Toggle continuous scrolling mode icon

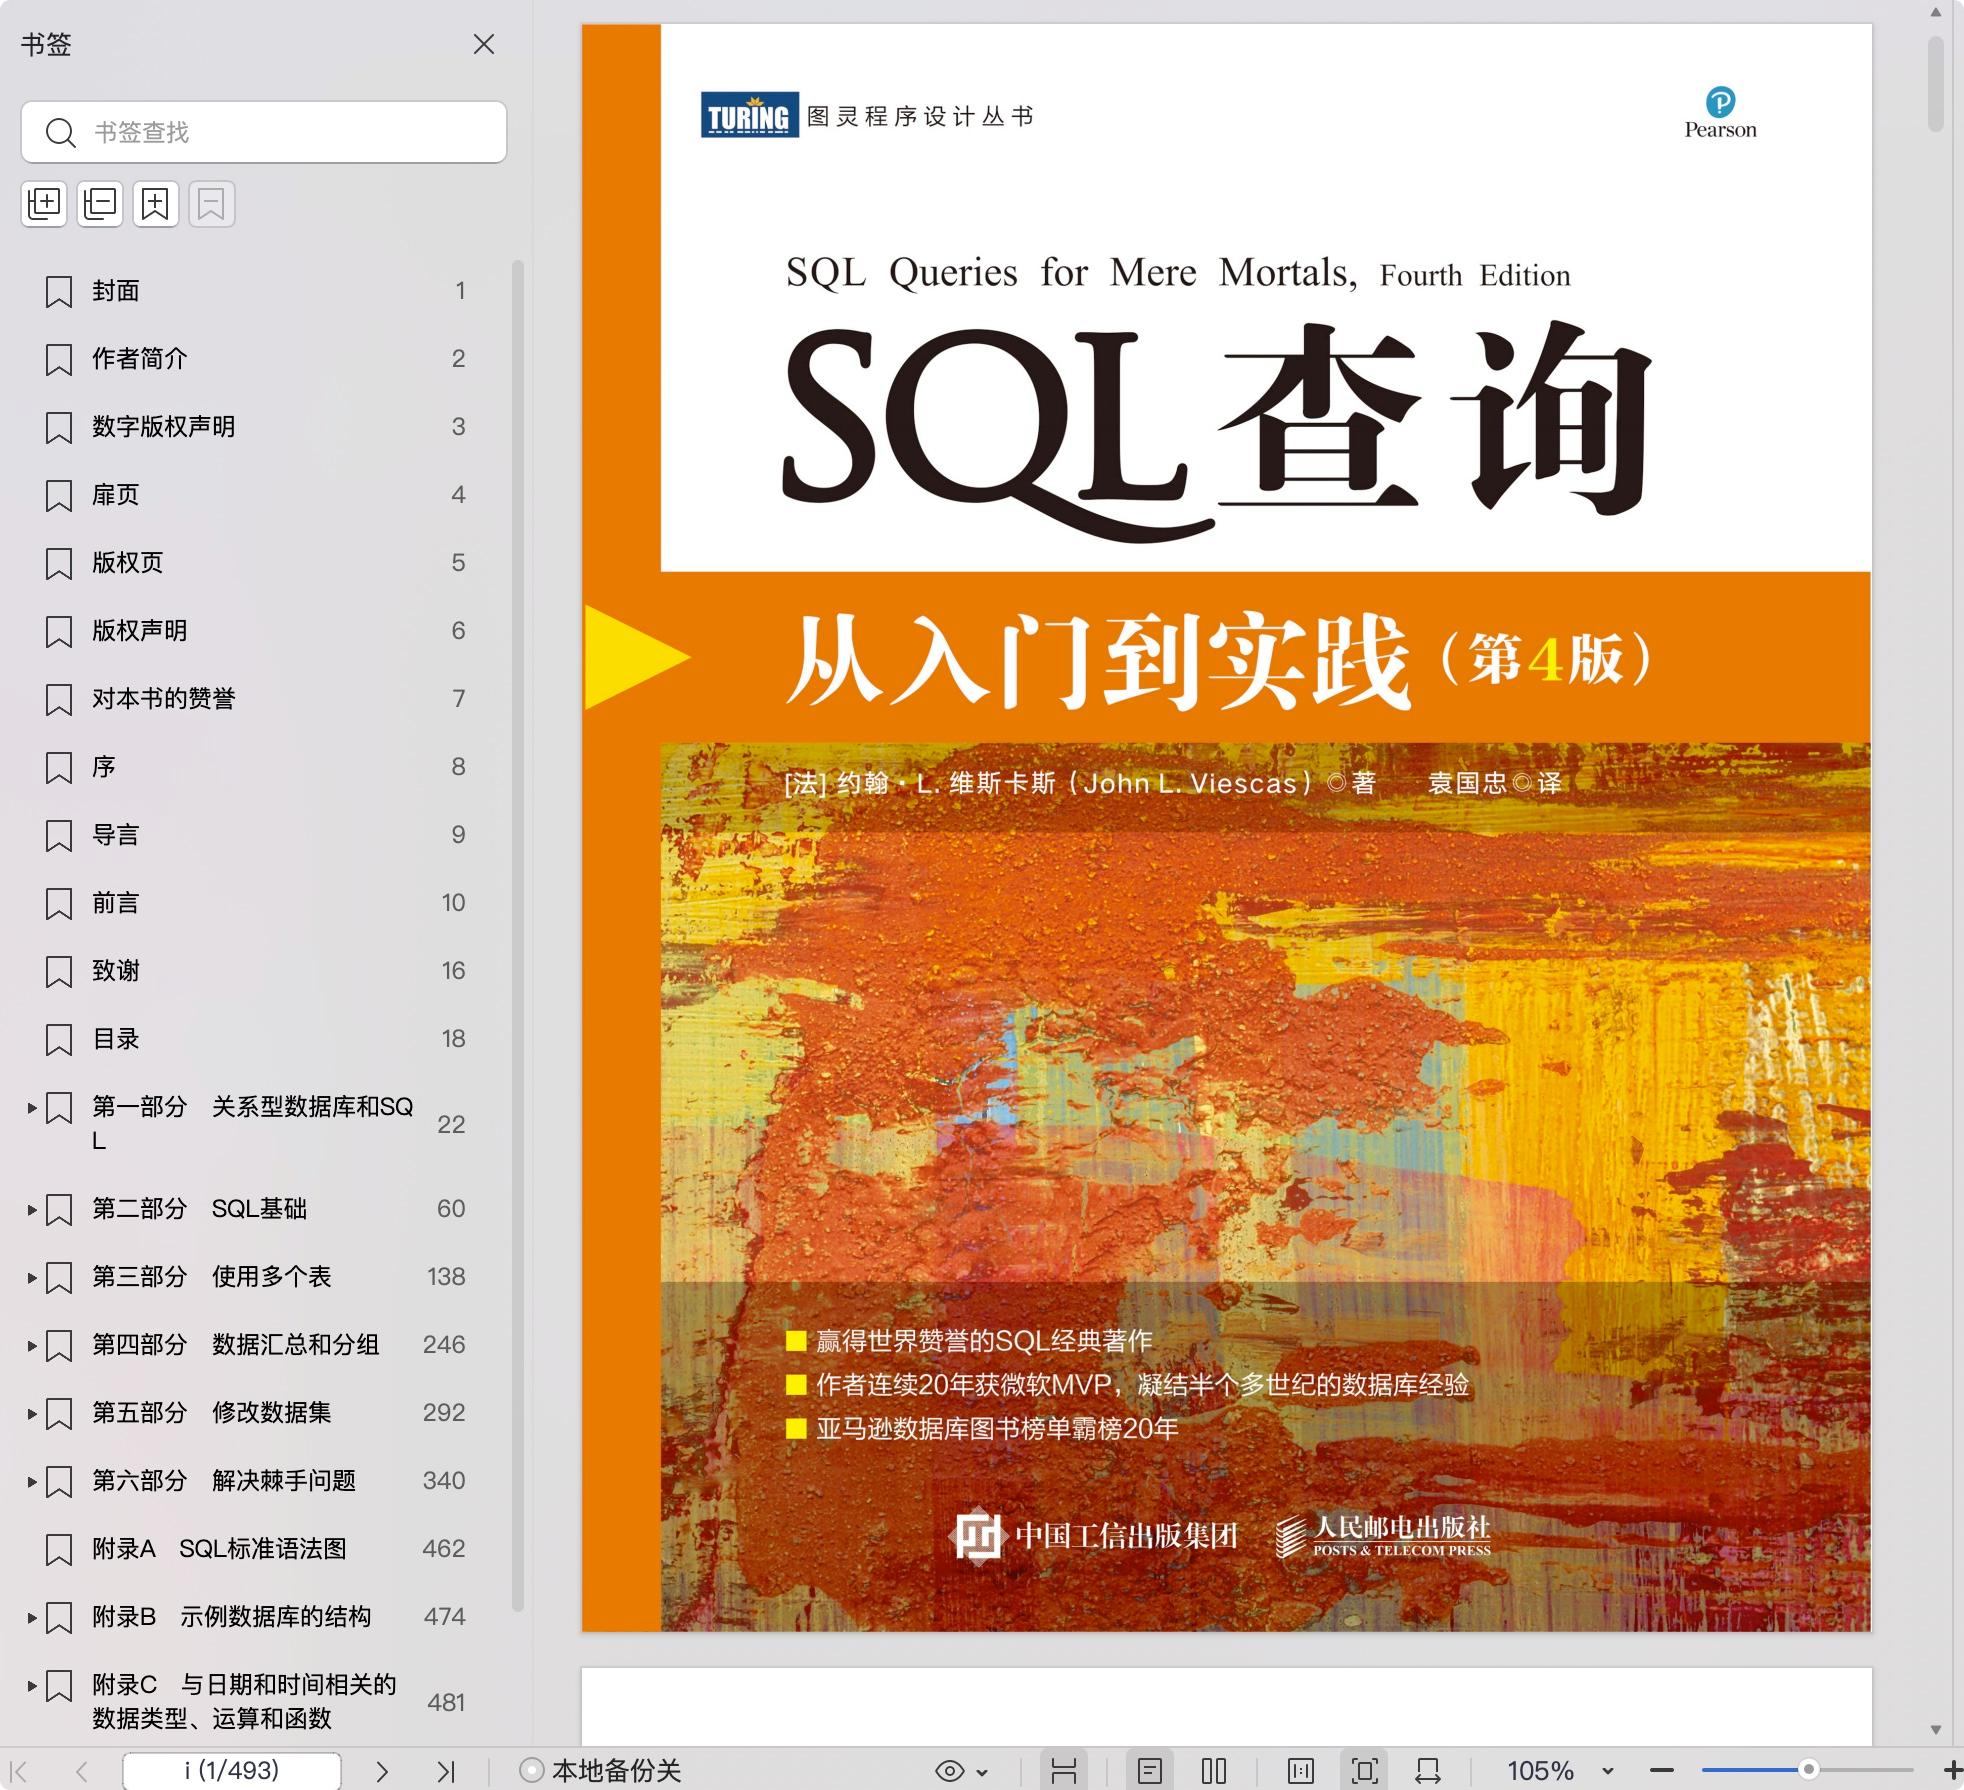pos(1064,1771)
